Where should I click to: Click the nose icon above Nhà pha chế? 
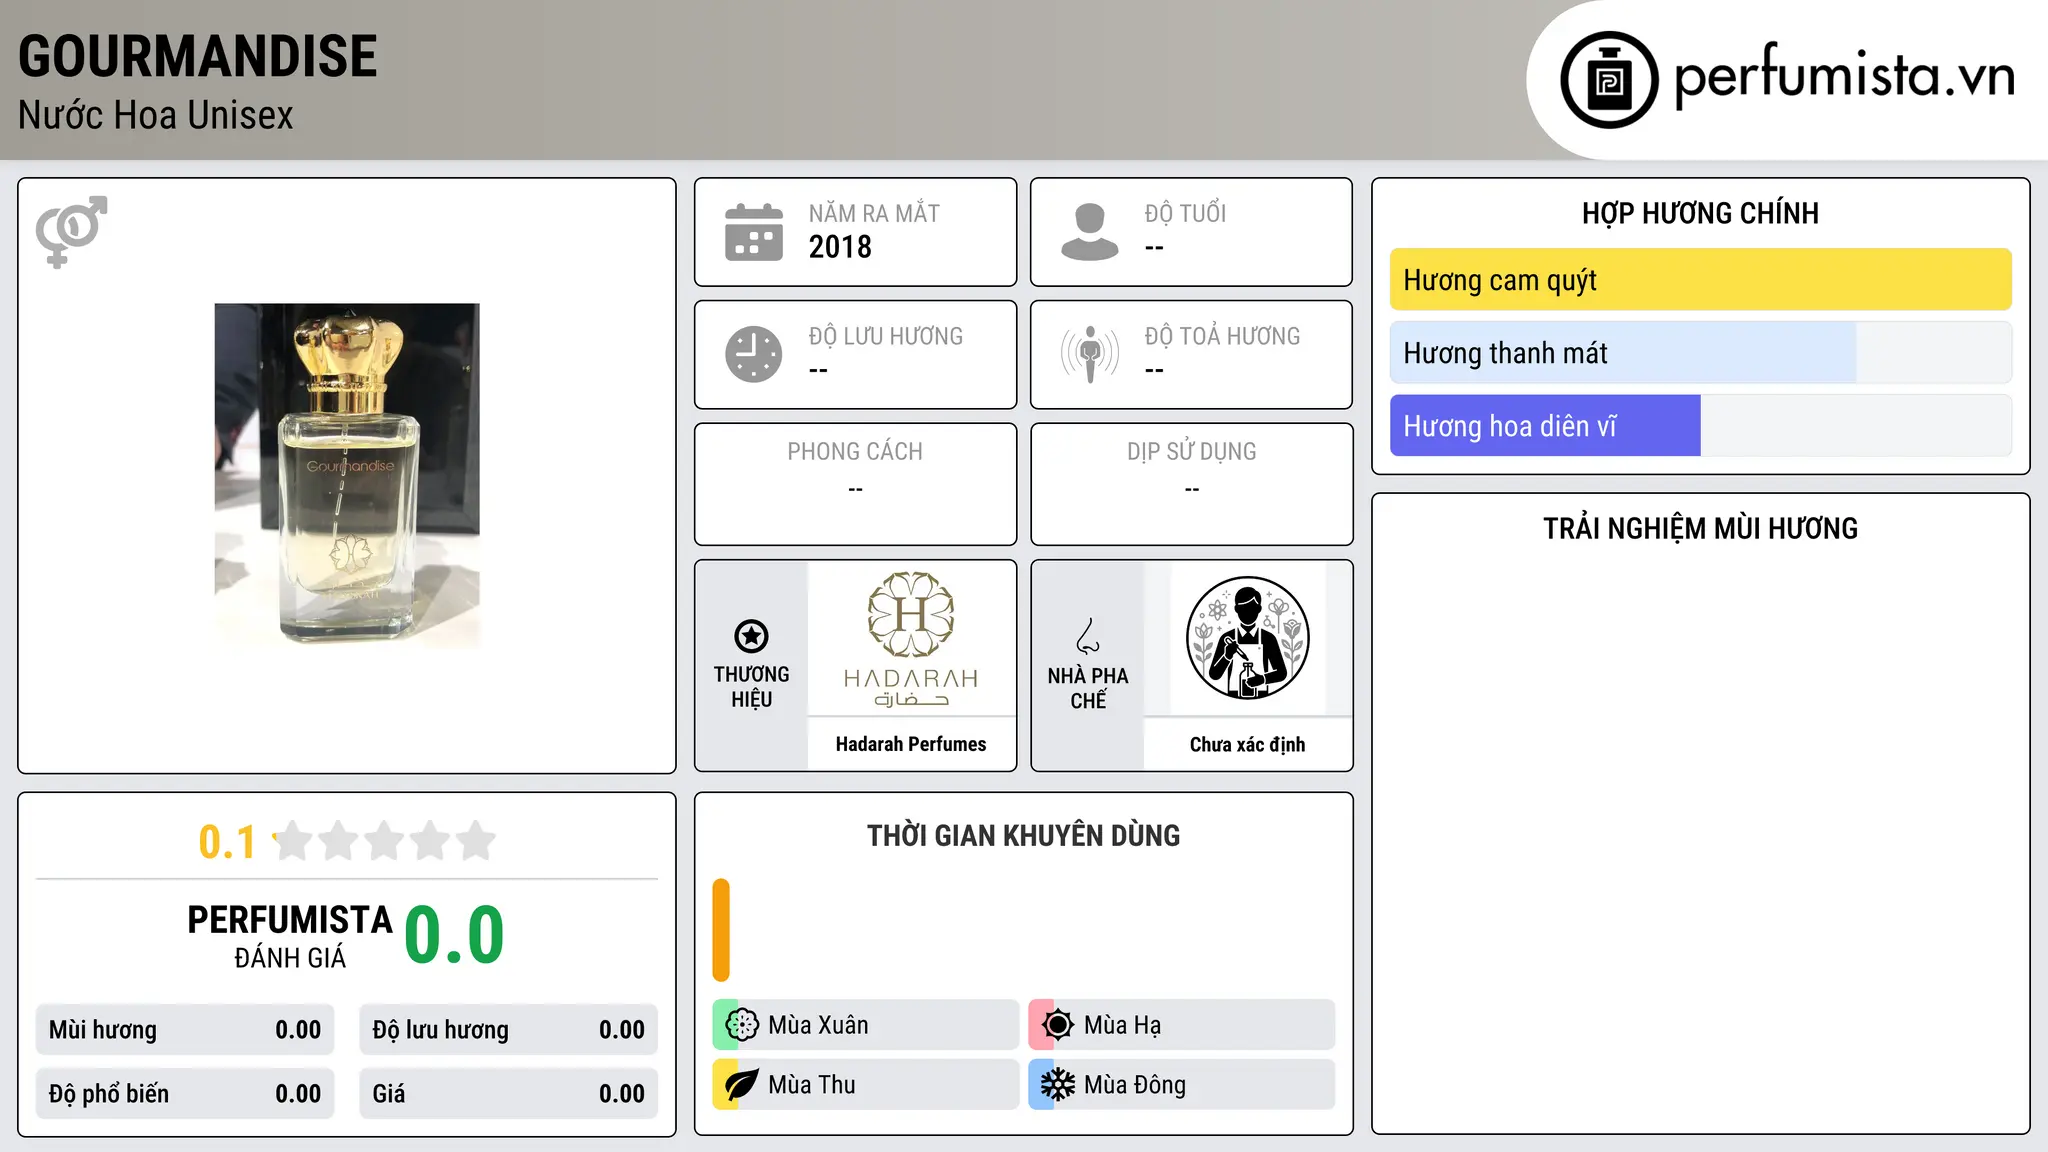point(1088,636)
